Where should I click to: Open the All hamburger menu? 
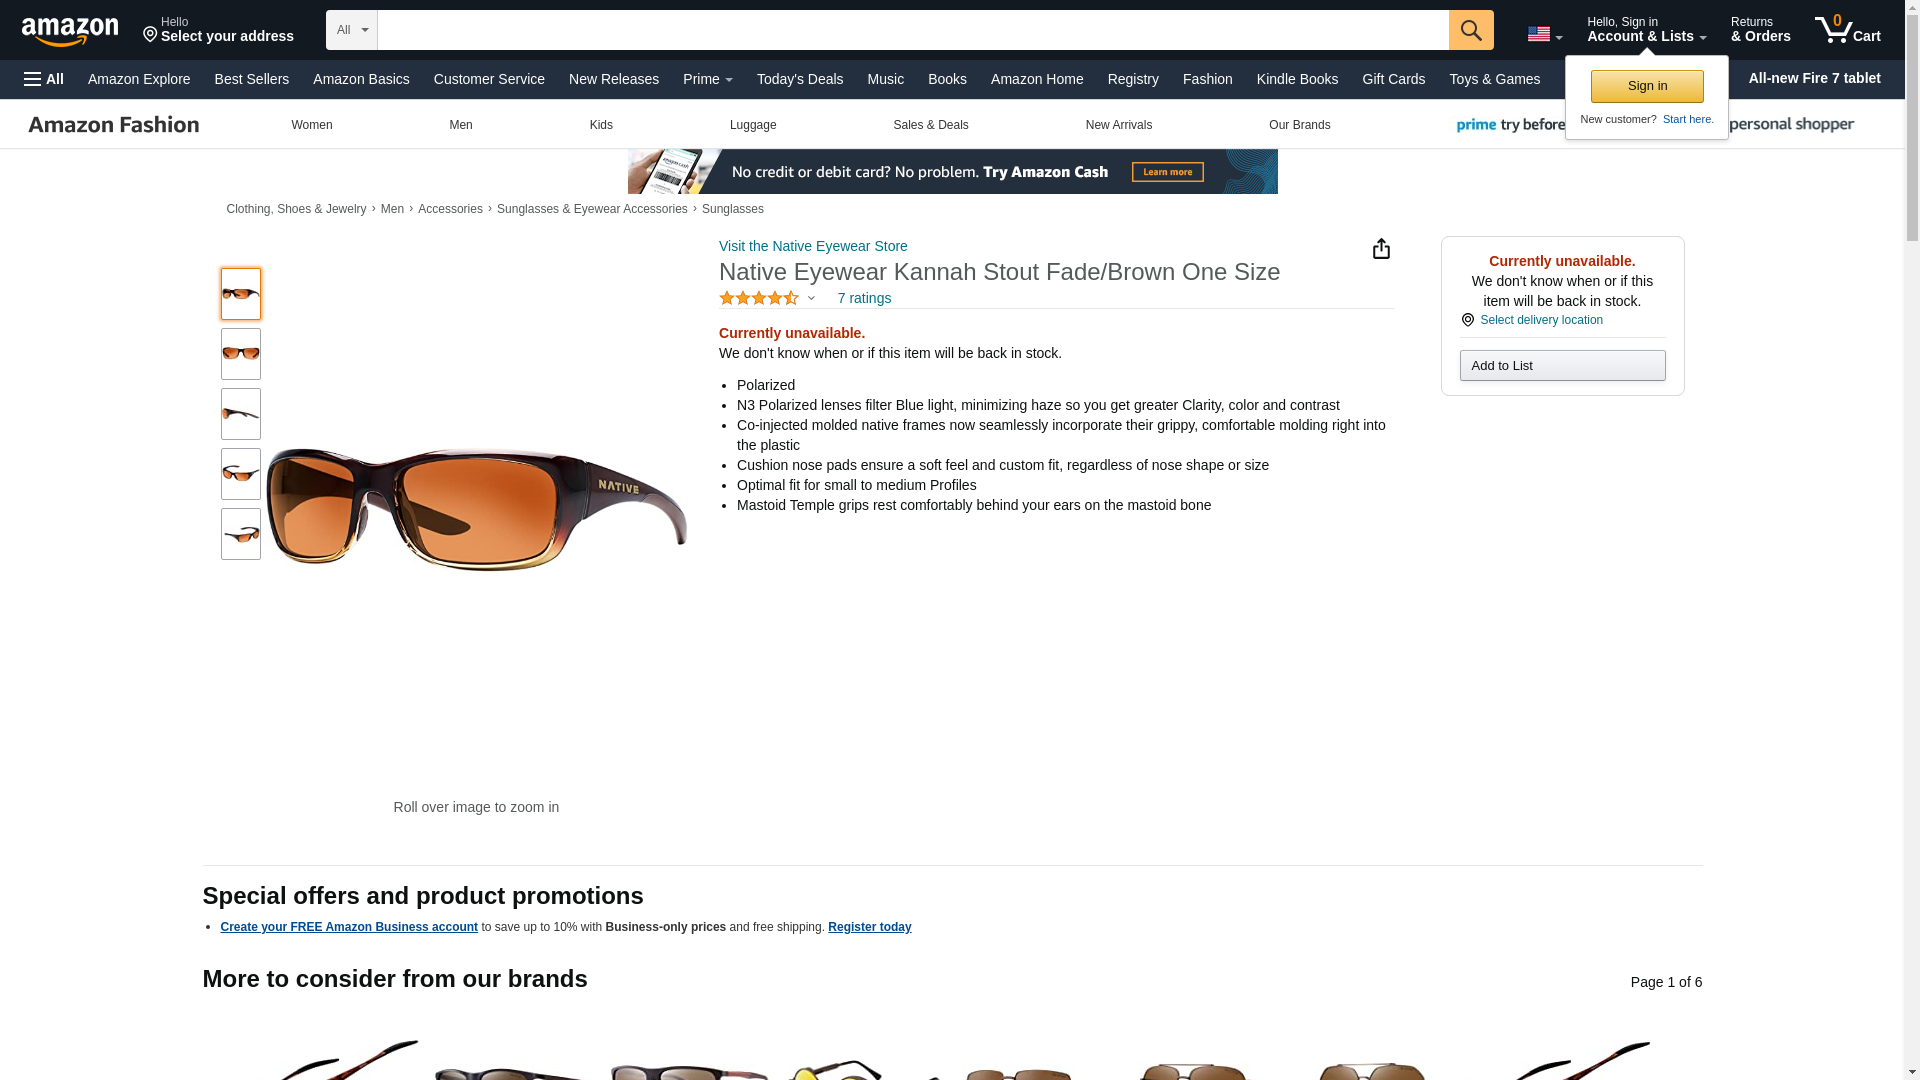[44, 79]
